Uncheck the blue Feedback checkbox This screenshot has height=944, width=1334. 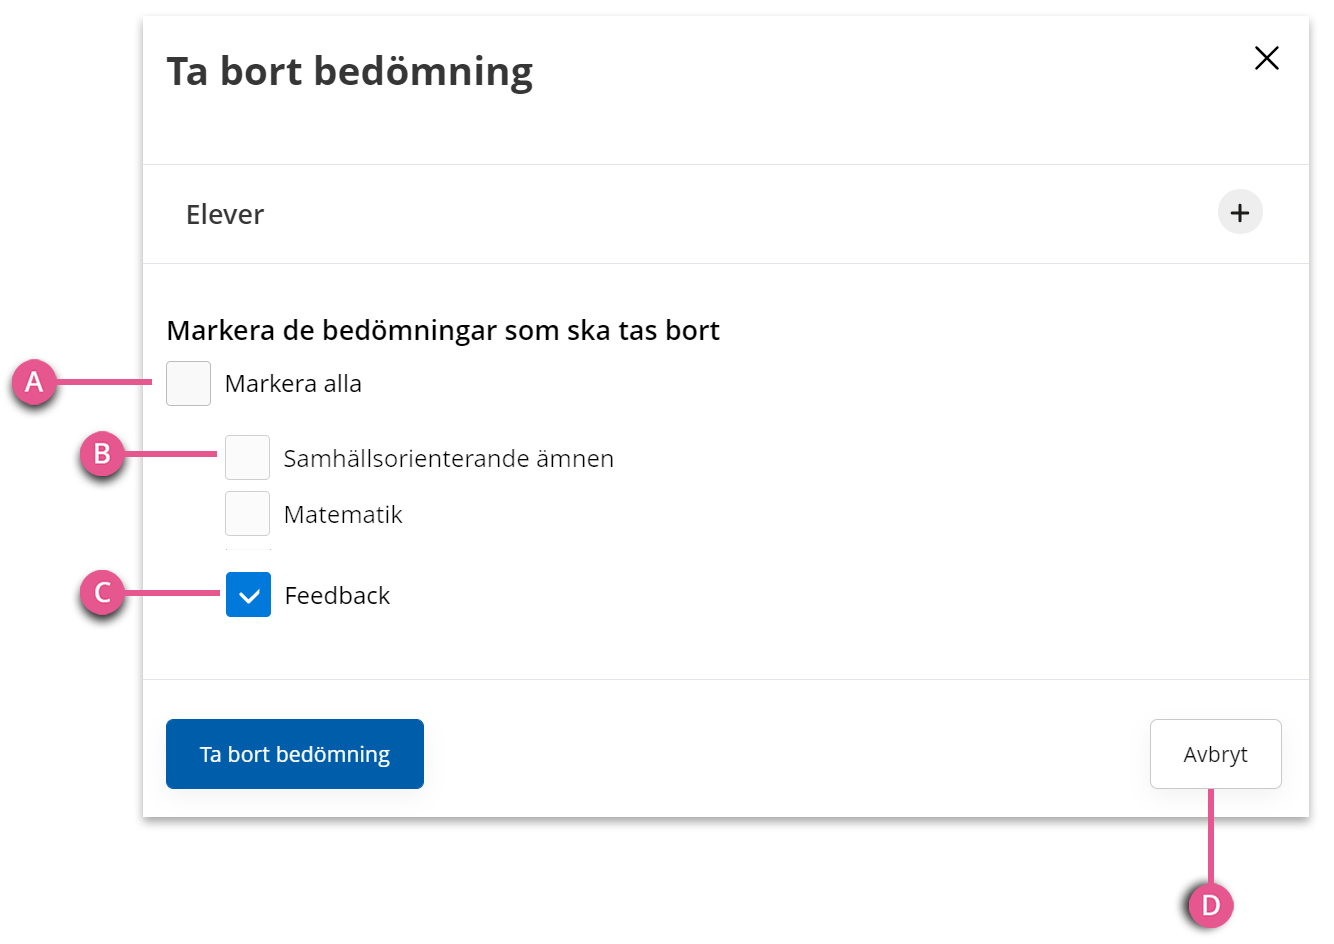[248, 594]
